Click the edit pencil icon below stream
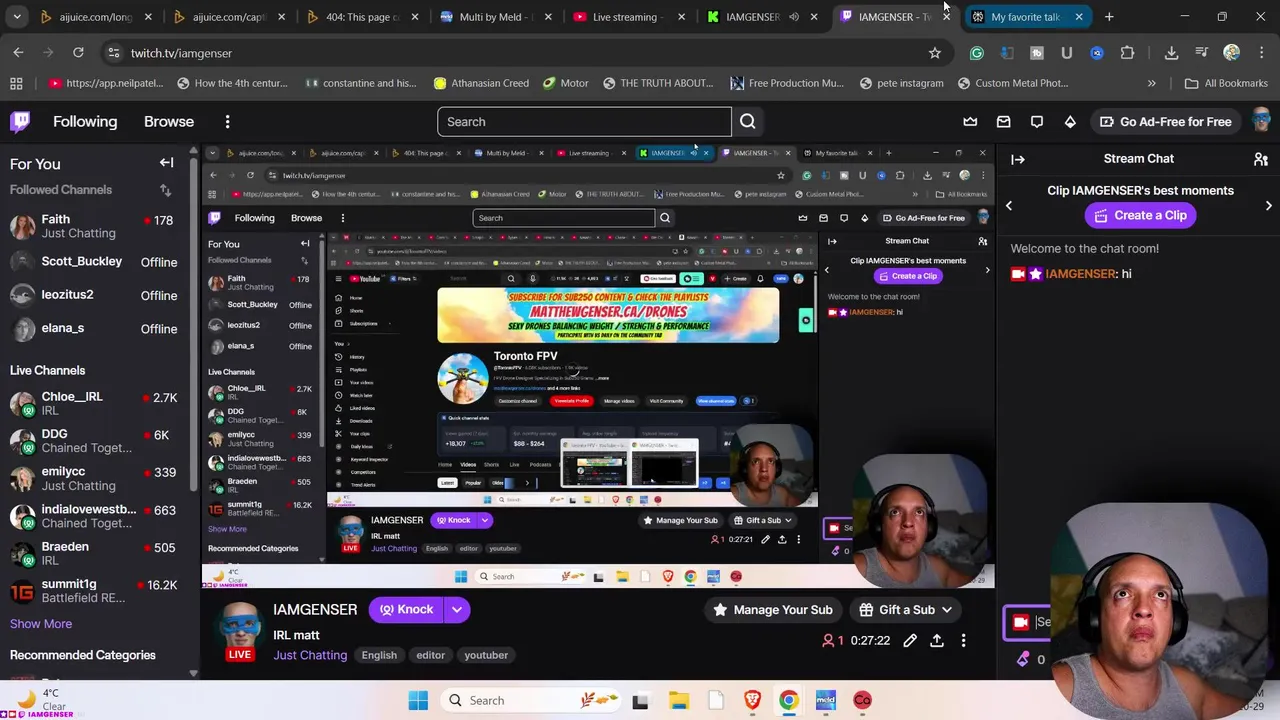The height and width of the screenshot is (720, 1280). click(910, 640)
